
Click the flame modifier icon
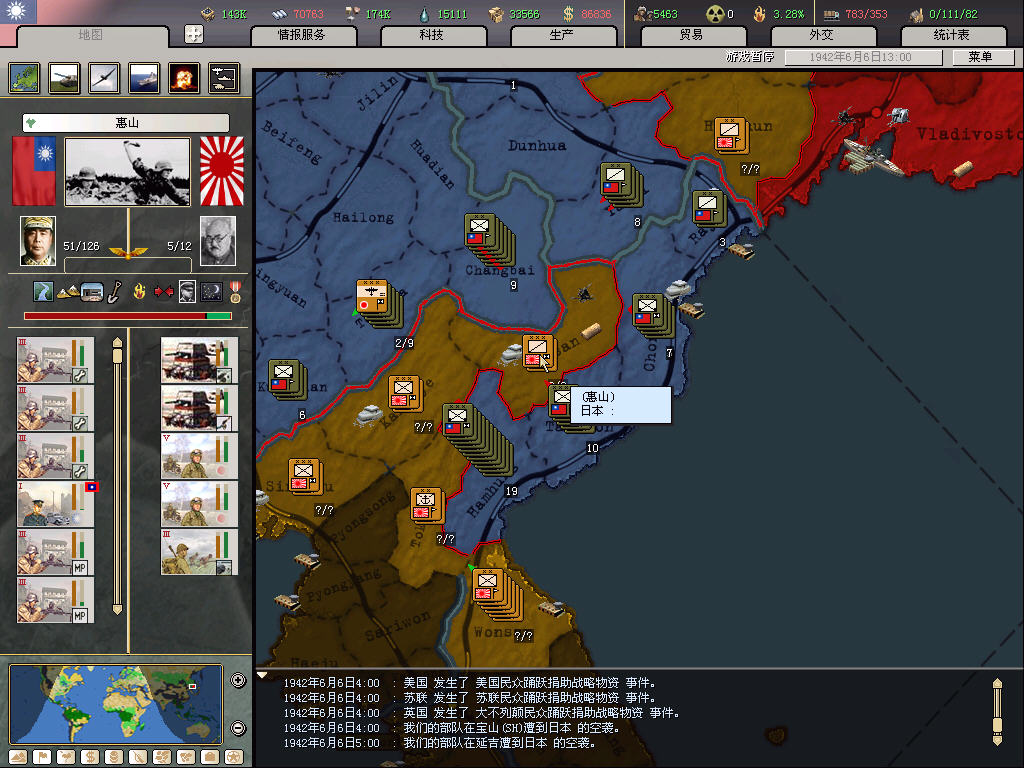pyautogui.click(x=139, y=291)
